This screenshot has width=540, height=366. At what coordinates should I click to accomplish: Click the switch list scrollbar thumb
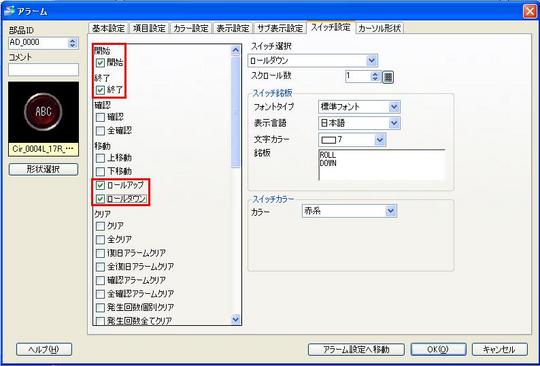(x=236, y=113)
